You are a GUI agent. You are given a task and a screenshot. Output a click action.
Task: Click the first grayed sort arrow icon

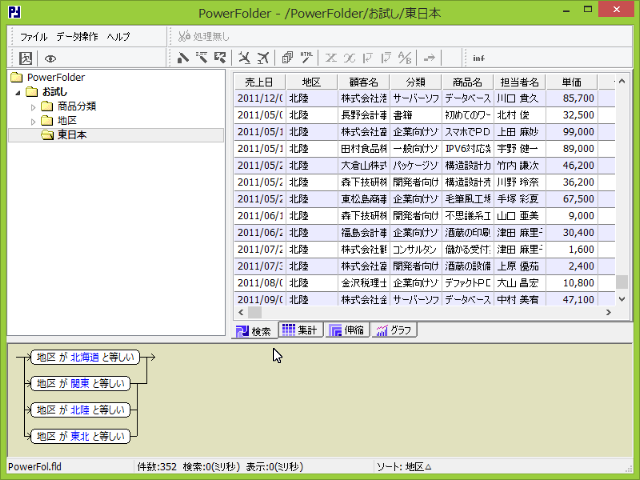[367, 58]
